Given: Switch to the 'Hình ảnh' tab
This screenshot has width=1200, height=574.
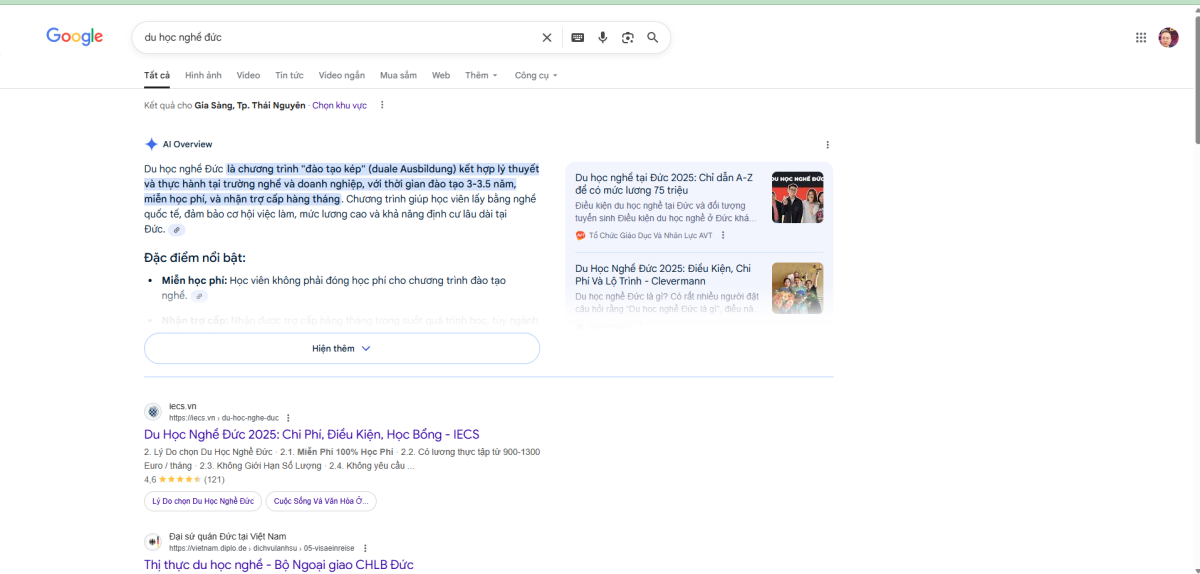Looking at the screenshot, I should 203,75.
